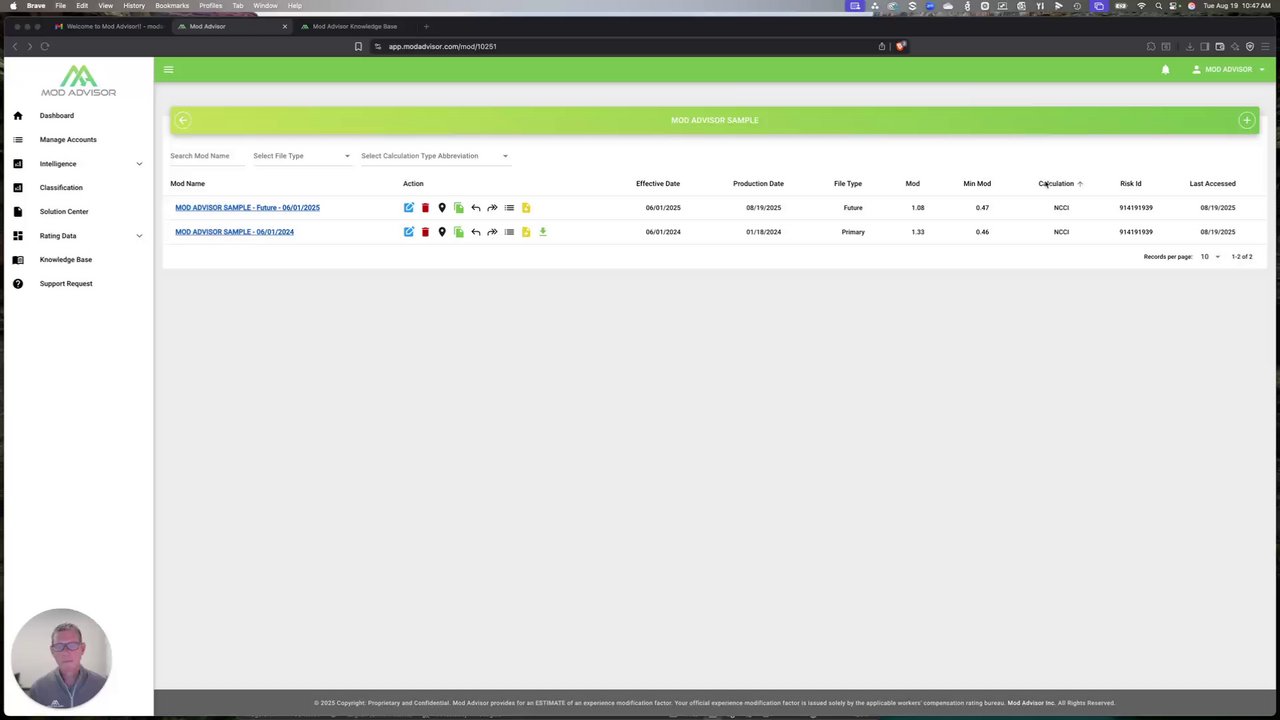1280x720 pixels.
Task: Click the Search Mod Name field
Action: [205, 156]
